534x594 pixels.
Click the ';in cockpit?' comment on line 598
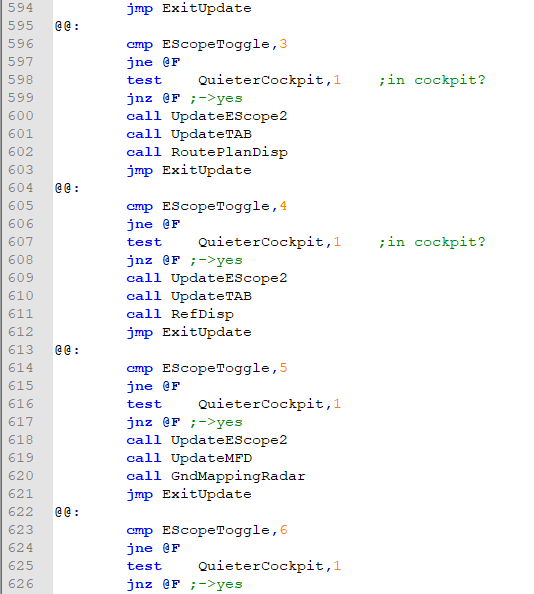[432, 80]
